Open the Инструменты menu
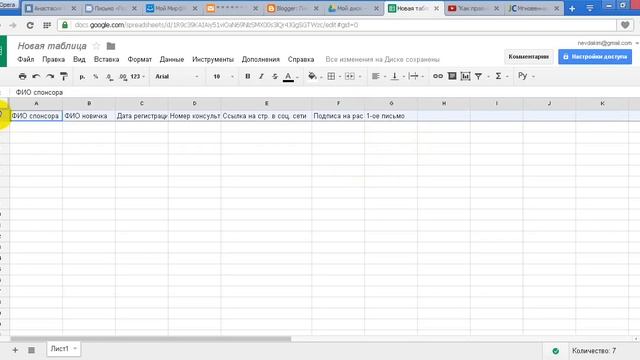The width and height of the screenshot is (640, 360). click(x=213, y=60)
